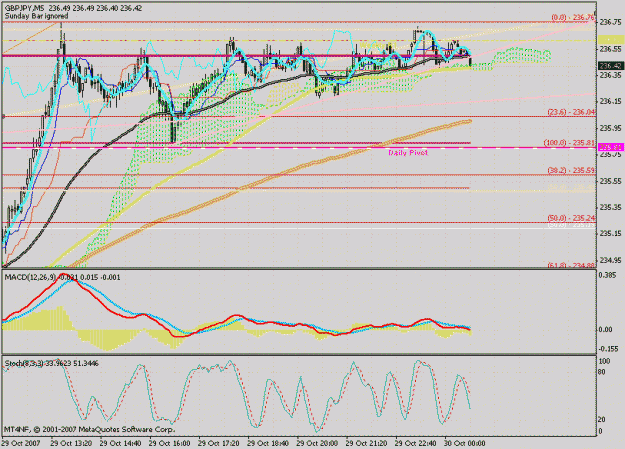The image size is (625, 449).
Task: Click the '30 Oct 00:00' time axis label
Action: tap(465, 443)
